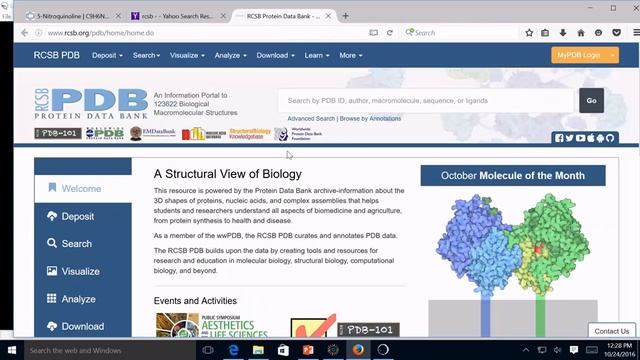The height and width of the screenshot is (360, 640).
Task: Expand the Learn dropdown in navbar
Action: (x=317, y=55)
